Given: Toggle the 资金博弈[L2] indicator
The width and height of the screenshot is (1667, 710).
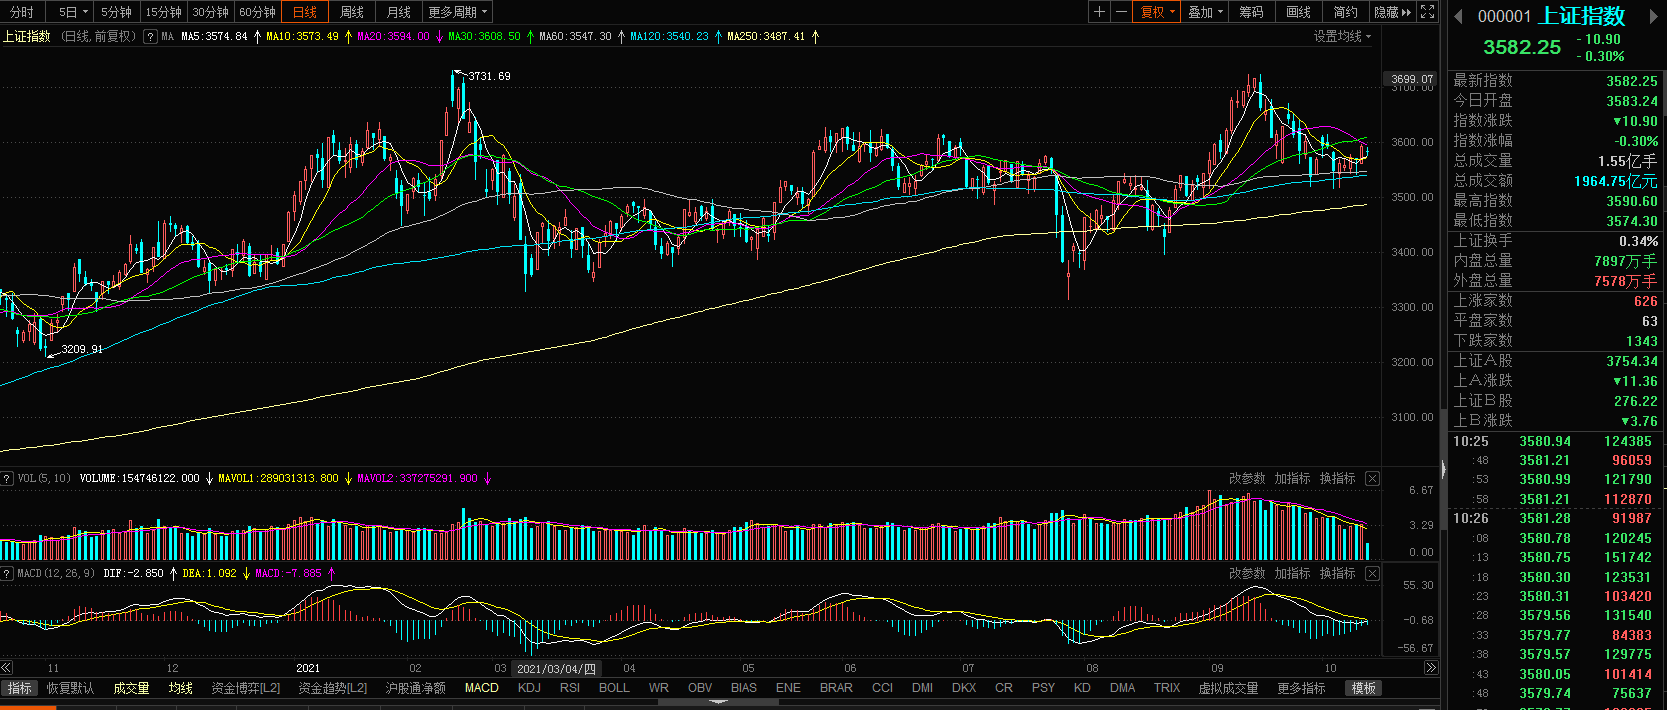Looking at the screenshot, I should coord(246,688).
